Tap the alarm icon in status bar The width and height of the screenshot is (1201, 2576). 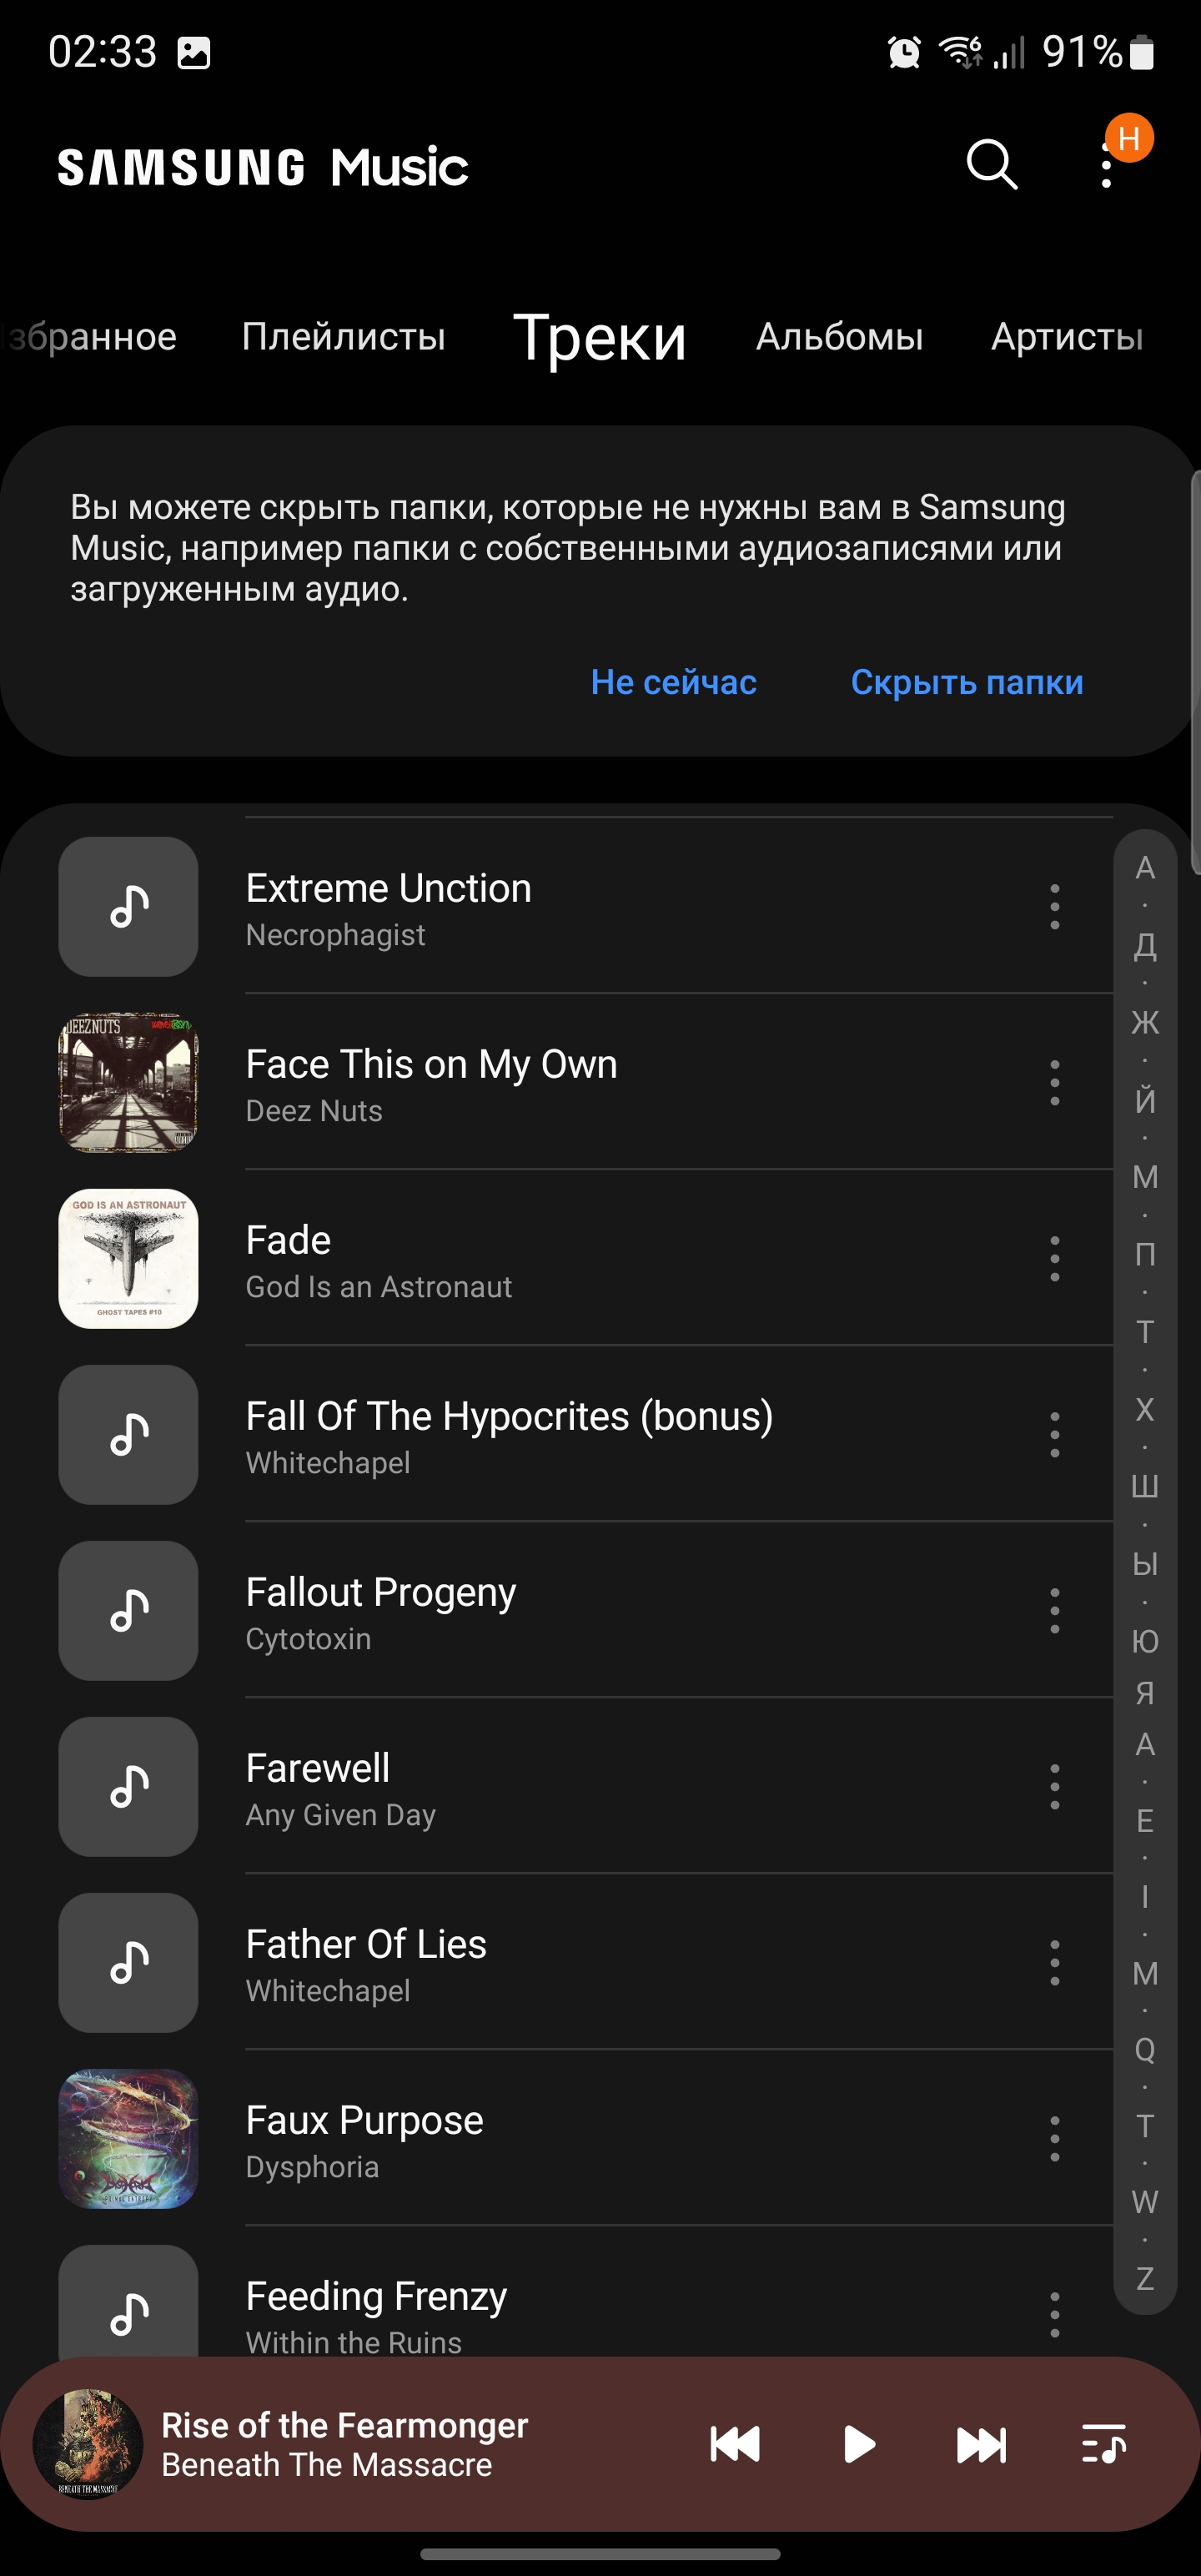tap(904, 52)
